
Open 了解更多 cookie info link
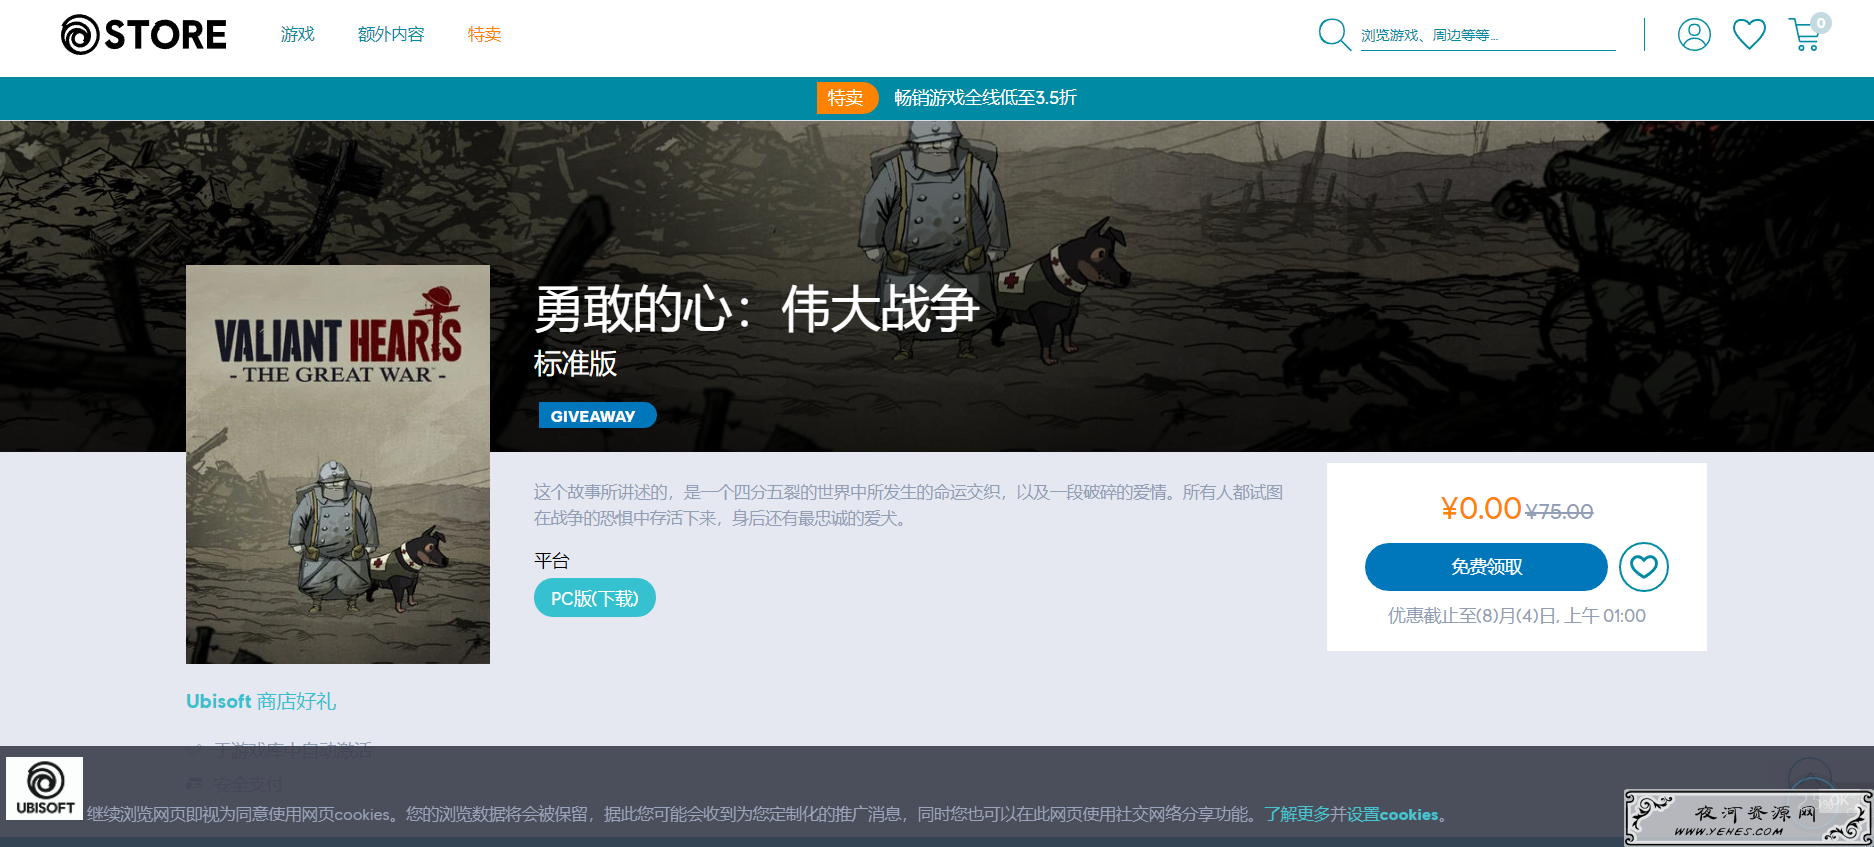pyautogui.click(x=1297, y=814)
